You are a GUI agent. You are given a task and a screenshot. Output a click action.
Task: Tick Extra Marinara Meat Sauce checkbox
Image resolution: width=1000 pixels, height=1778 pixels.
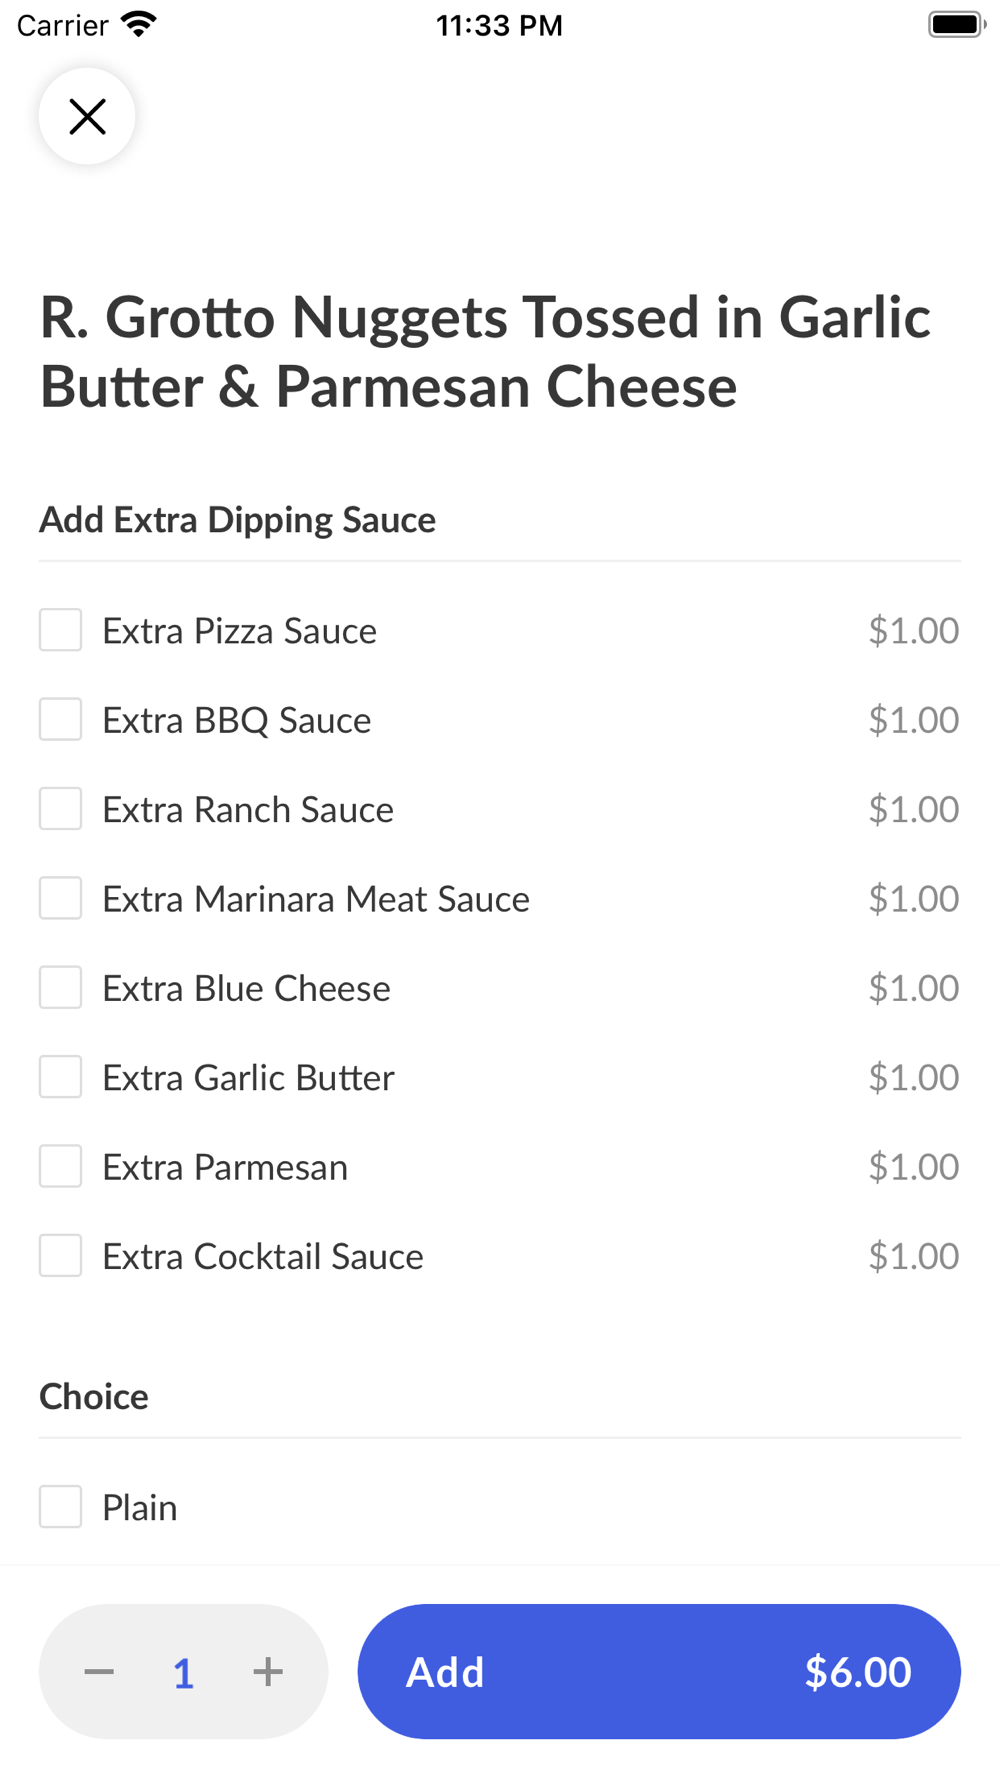[x=61, y=898]
